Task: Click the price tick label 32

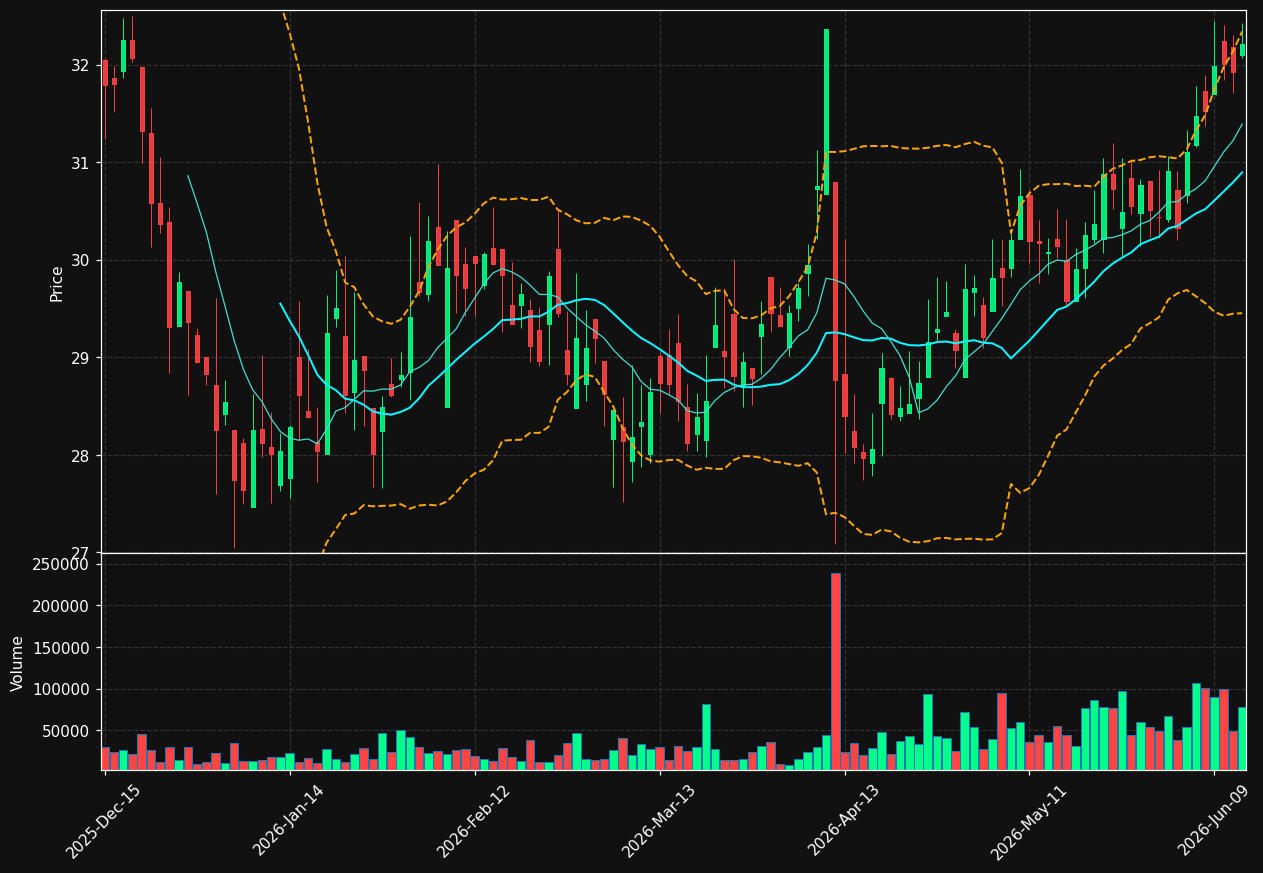Action: click(80, 66)
